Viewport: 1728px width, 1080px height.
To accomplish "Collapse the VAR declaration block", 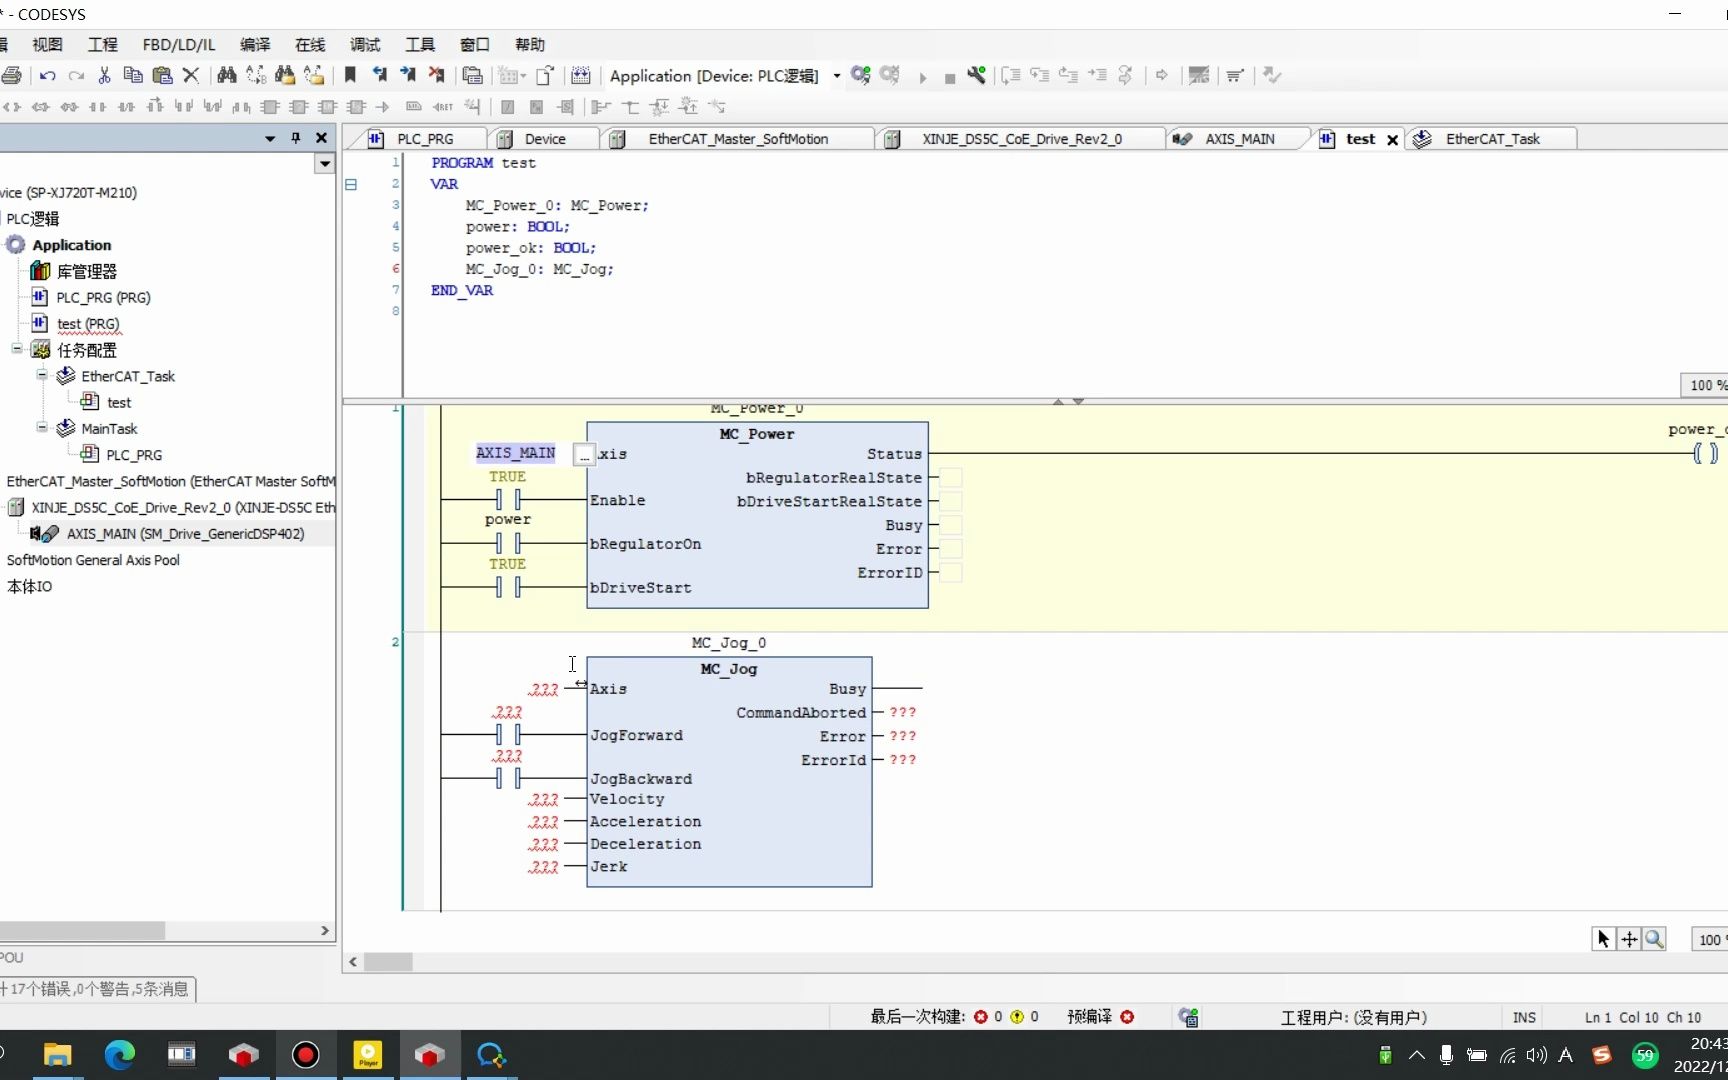I will click(349, 183).
